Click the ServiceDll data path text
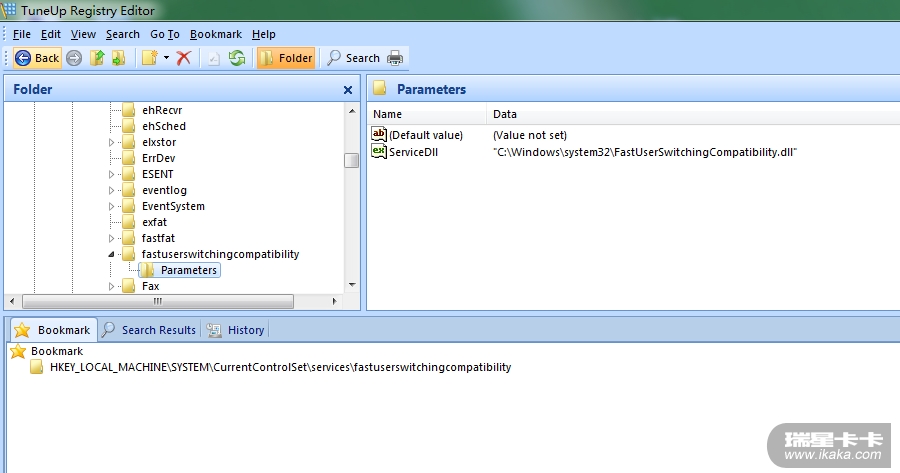900x473 pixels. (x=645, y=153)
